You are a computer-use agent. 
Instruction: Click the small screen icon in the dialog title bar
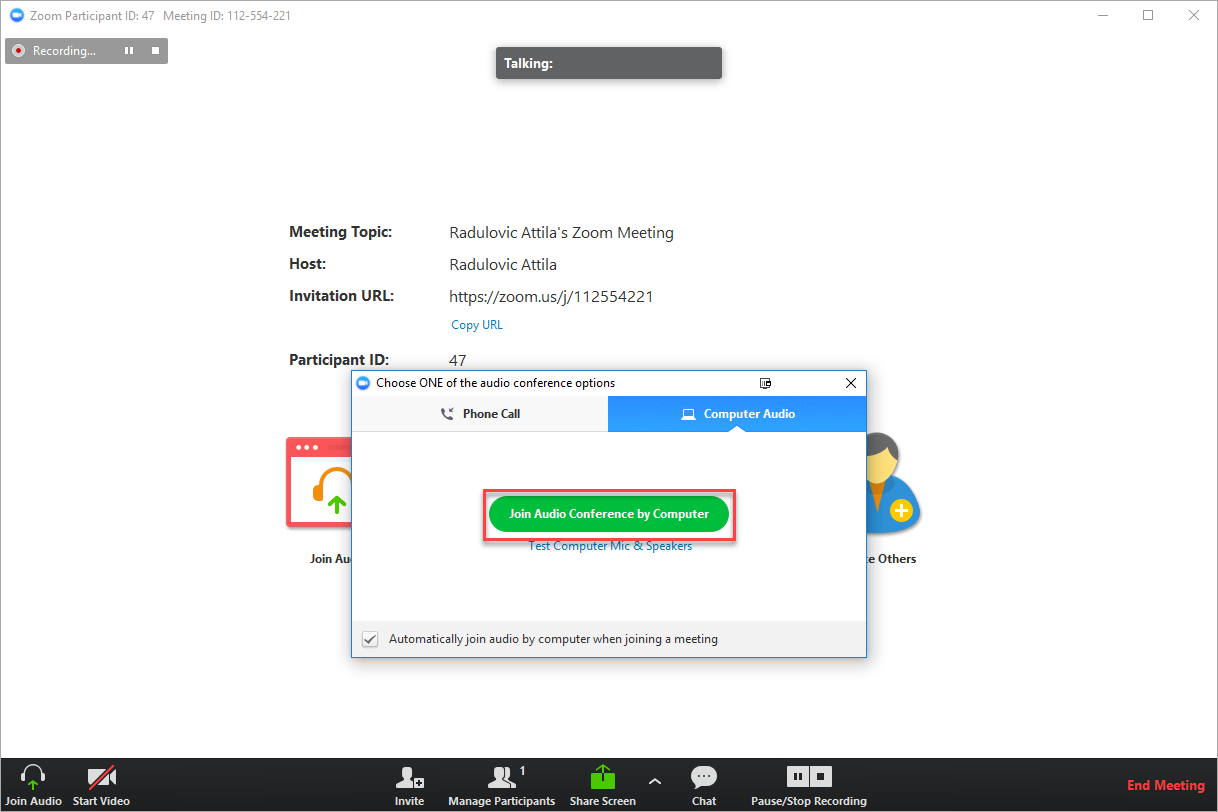coord(765,383)
